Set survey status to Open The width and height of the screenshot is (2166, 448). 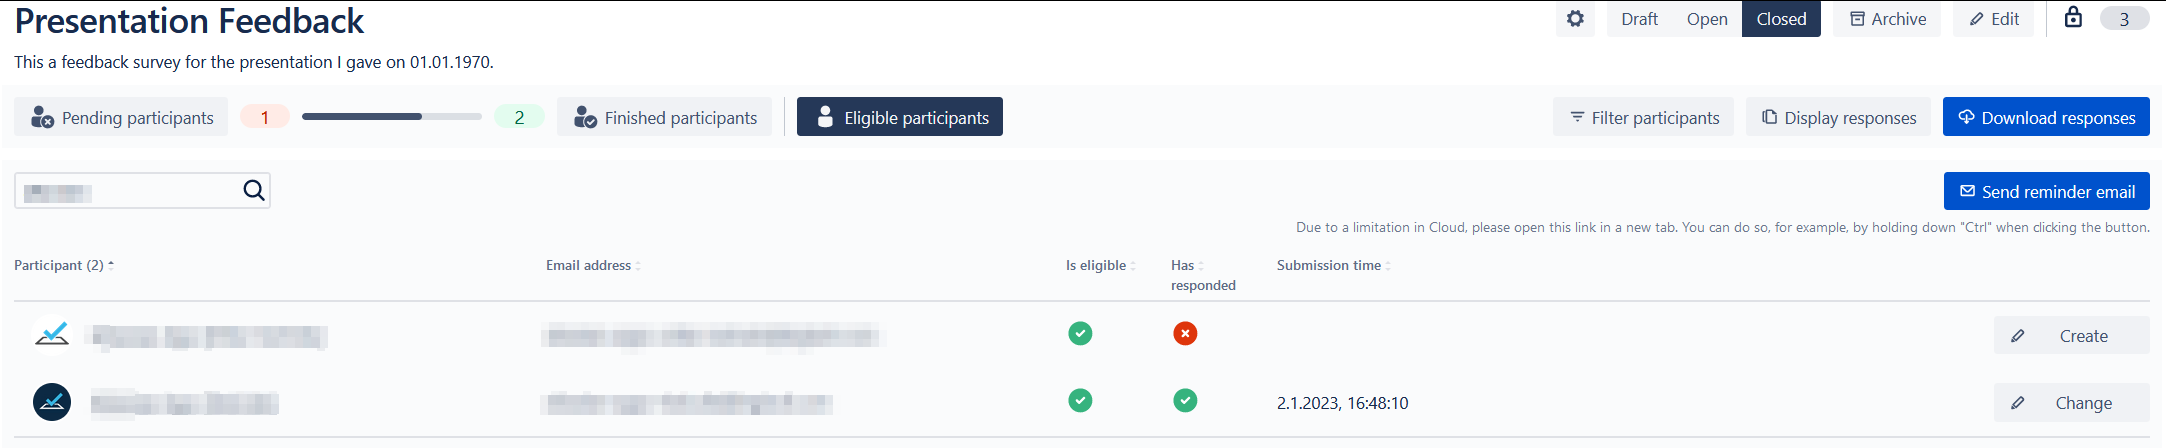coord(1707,19)
